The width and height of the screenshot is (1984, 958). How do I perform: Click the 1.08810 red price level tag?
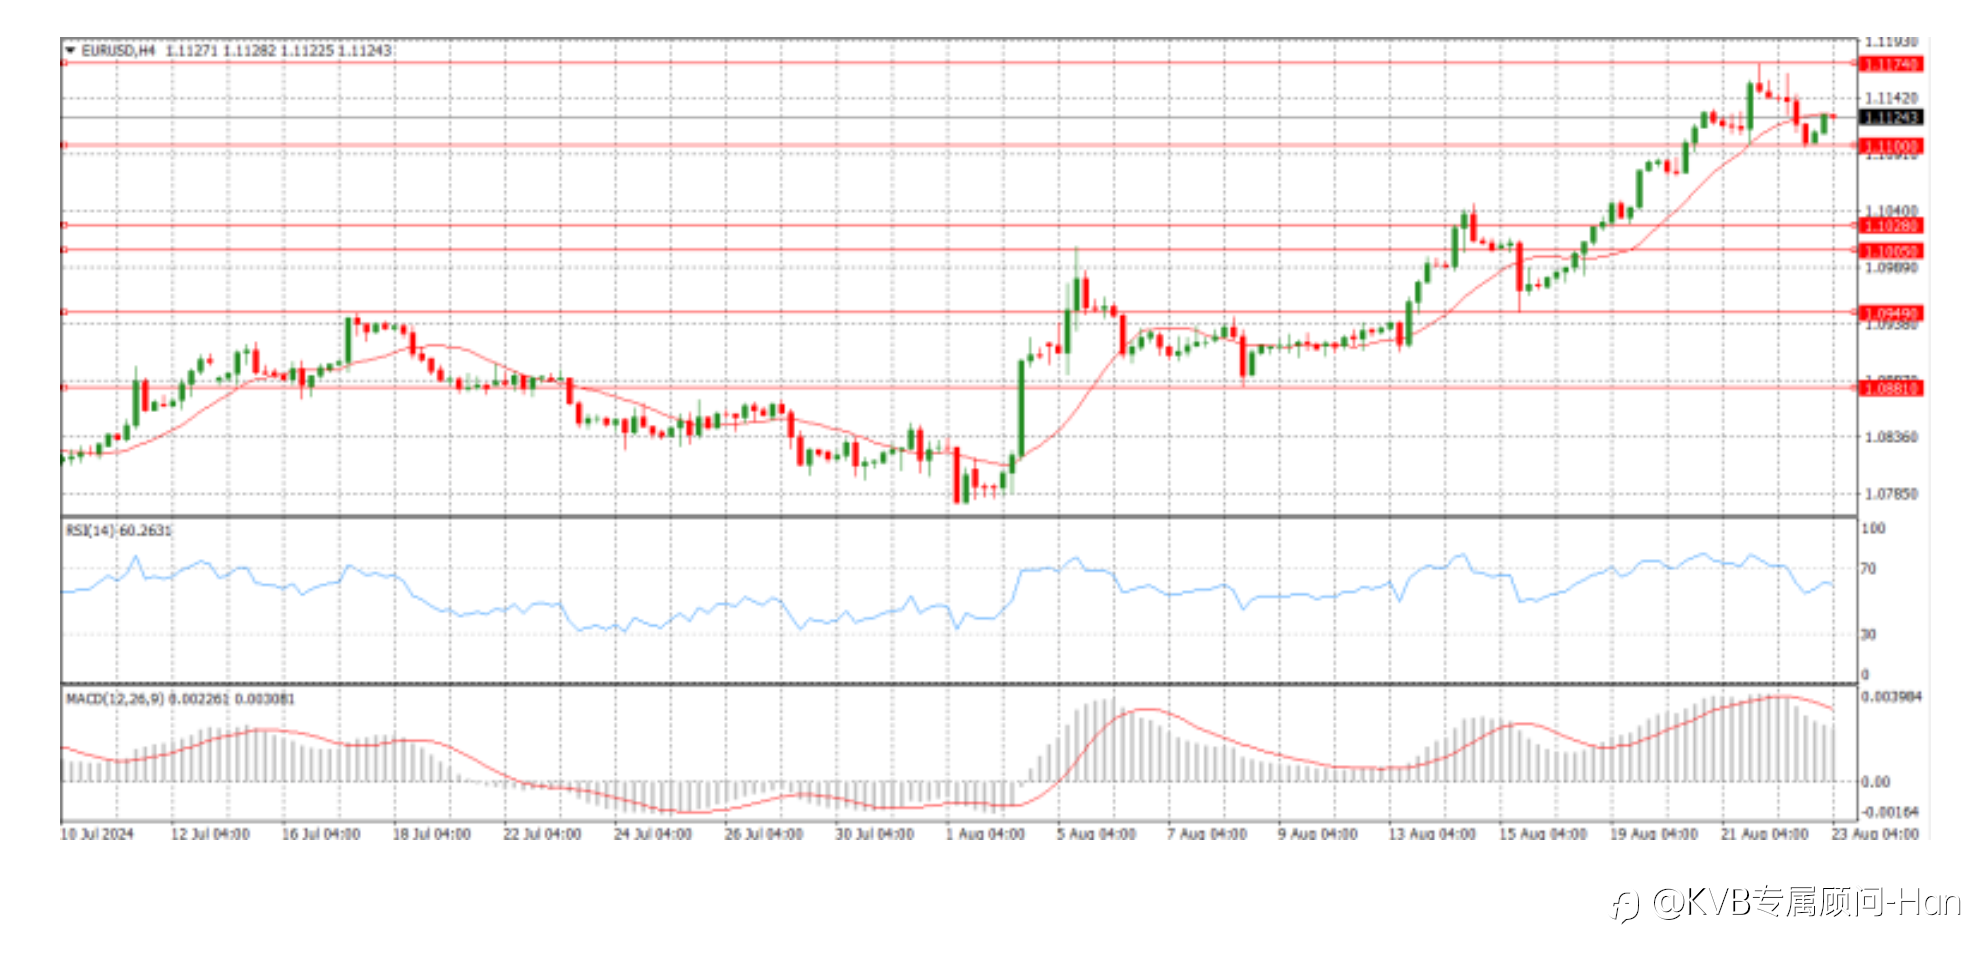click(1890, 388)
